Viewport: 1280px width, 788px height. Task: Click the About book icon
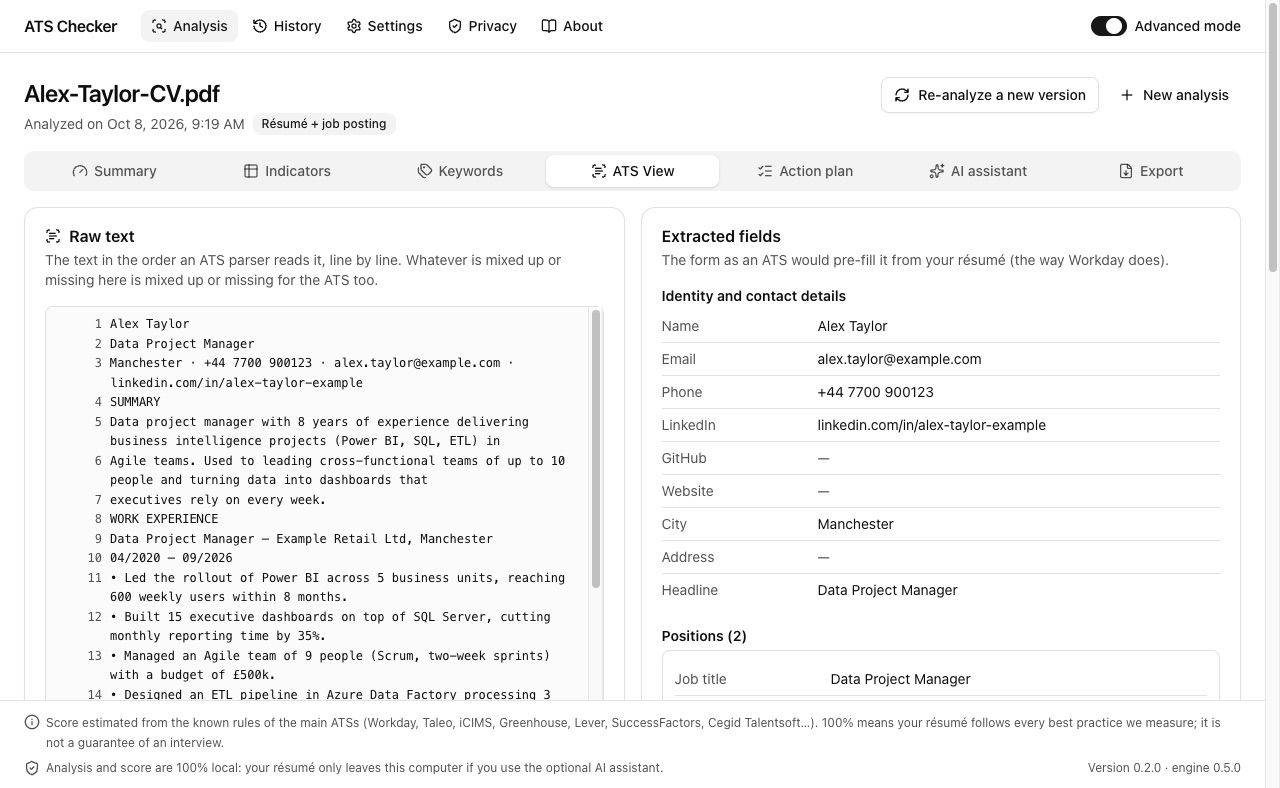point(549,26)
